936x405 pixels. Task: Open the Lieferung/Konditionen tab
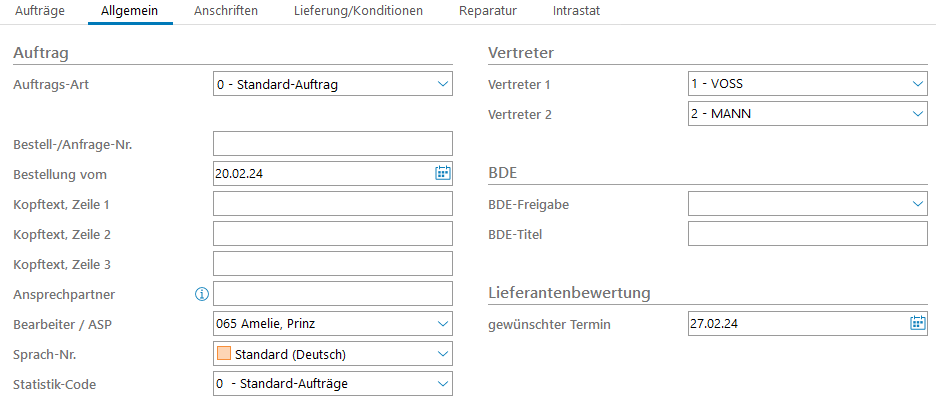358,11
